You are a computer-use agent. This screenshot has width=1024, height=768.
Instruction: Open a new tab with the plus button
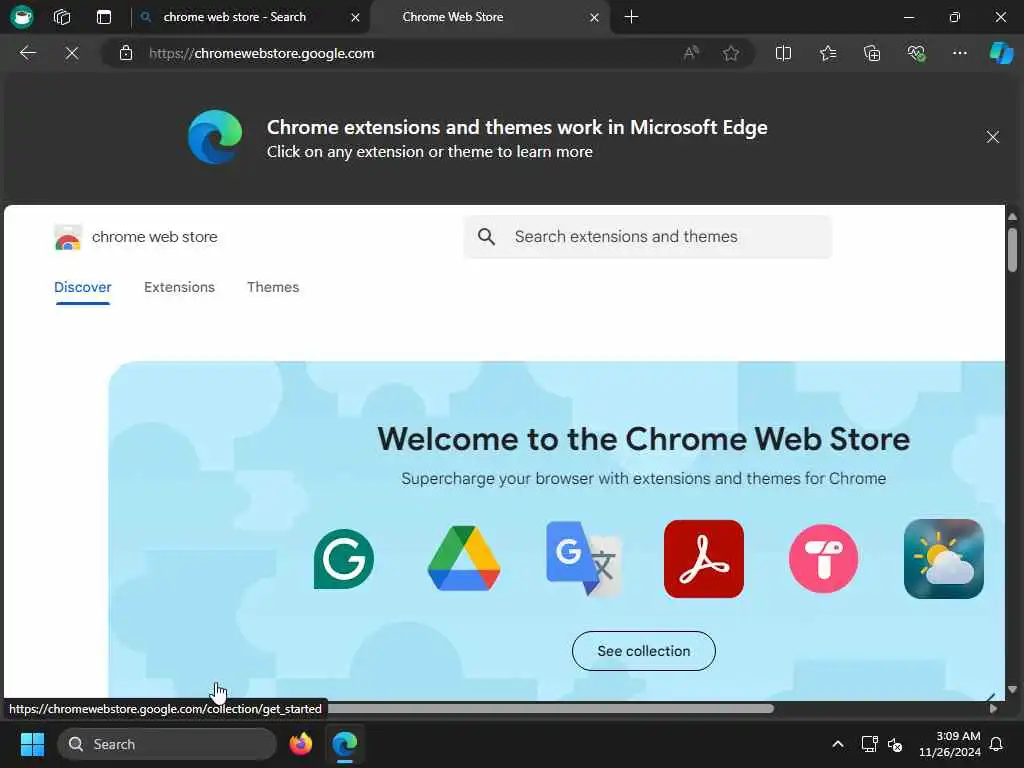(x=631, y=17)
